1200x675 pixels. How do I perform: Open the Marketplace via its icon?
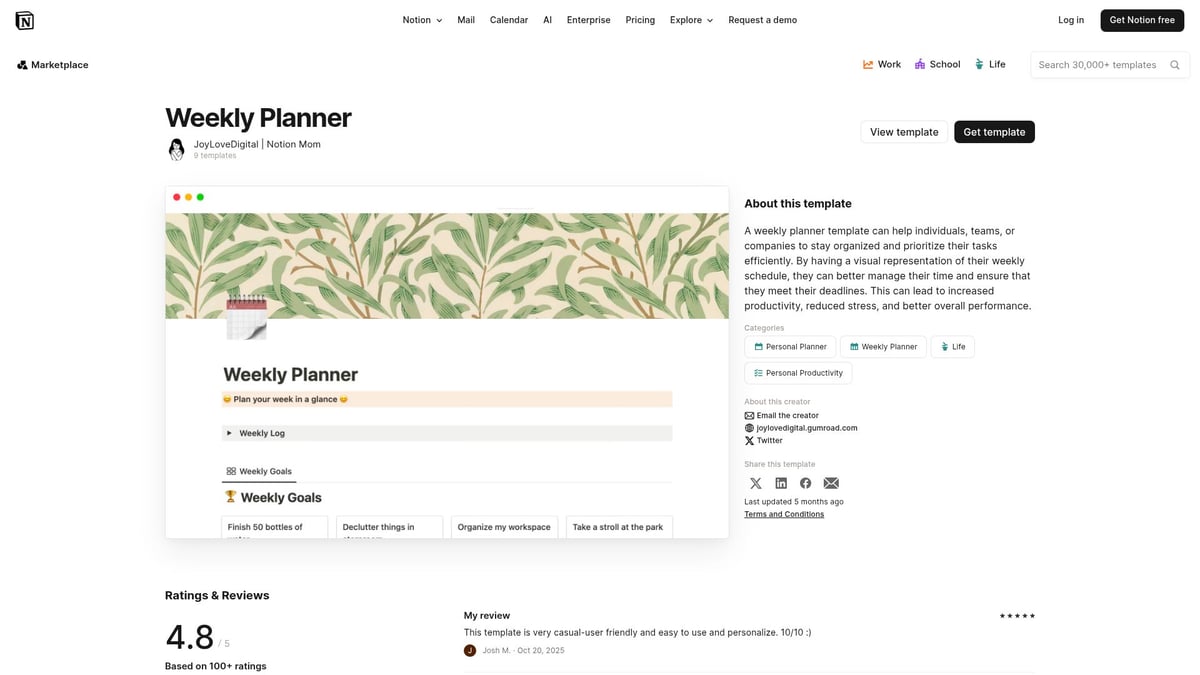21,64
